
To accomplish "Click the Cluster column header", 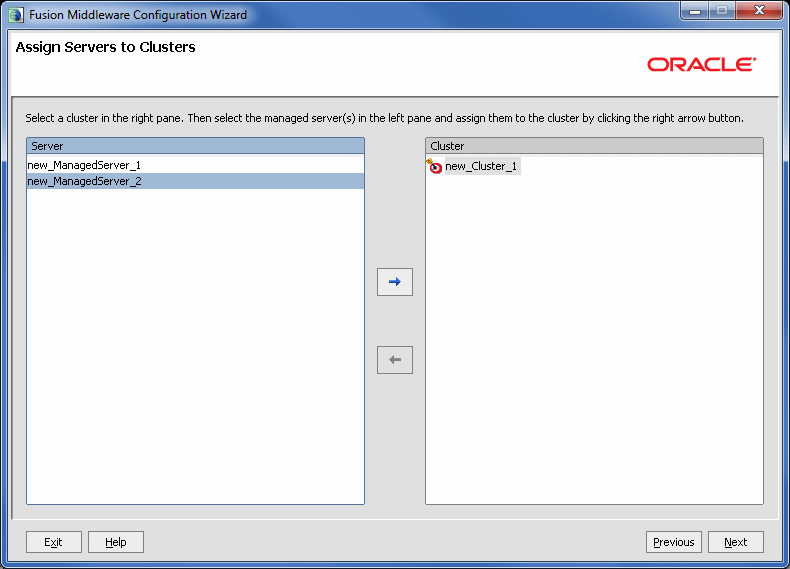I will pyautogui.click(x=595, y=146).
